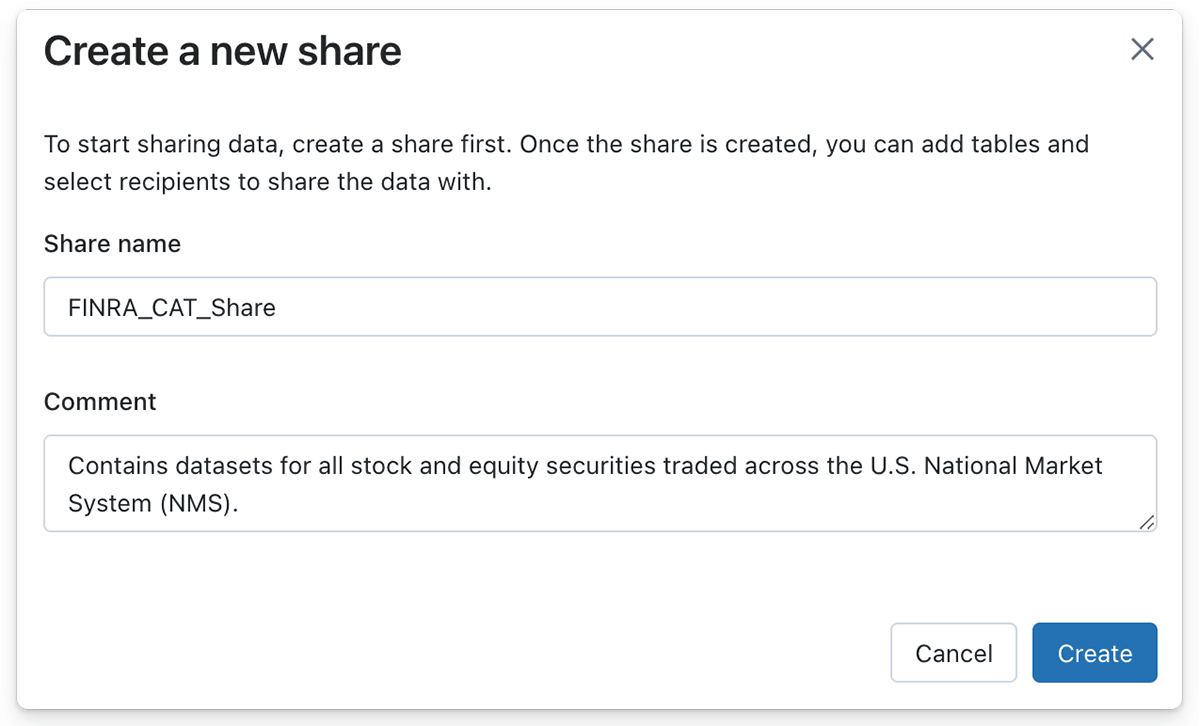Place cursor on "FINRA_CAT_Share" text
Viewport: 1200px width, 726px height.
171,308
